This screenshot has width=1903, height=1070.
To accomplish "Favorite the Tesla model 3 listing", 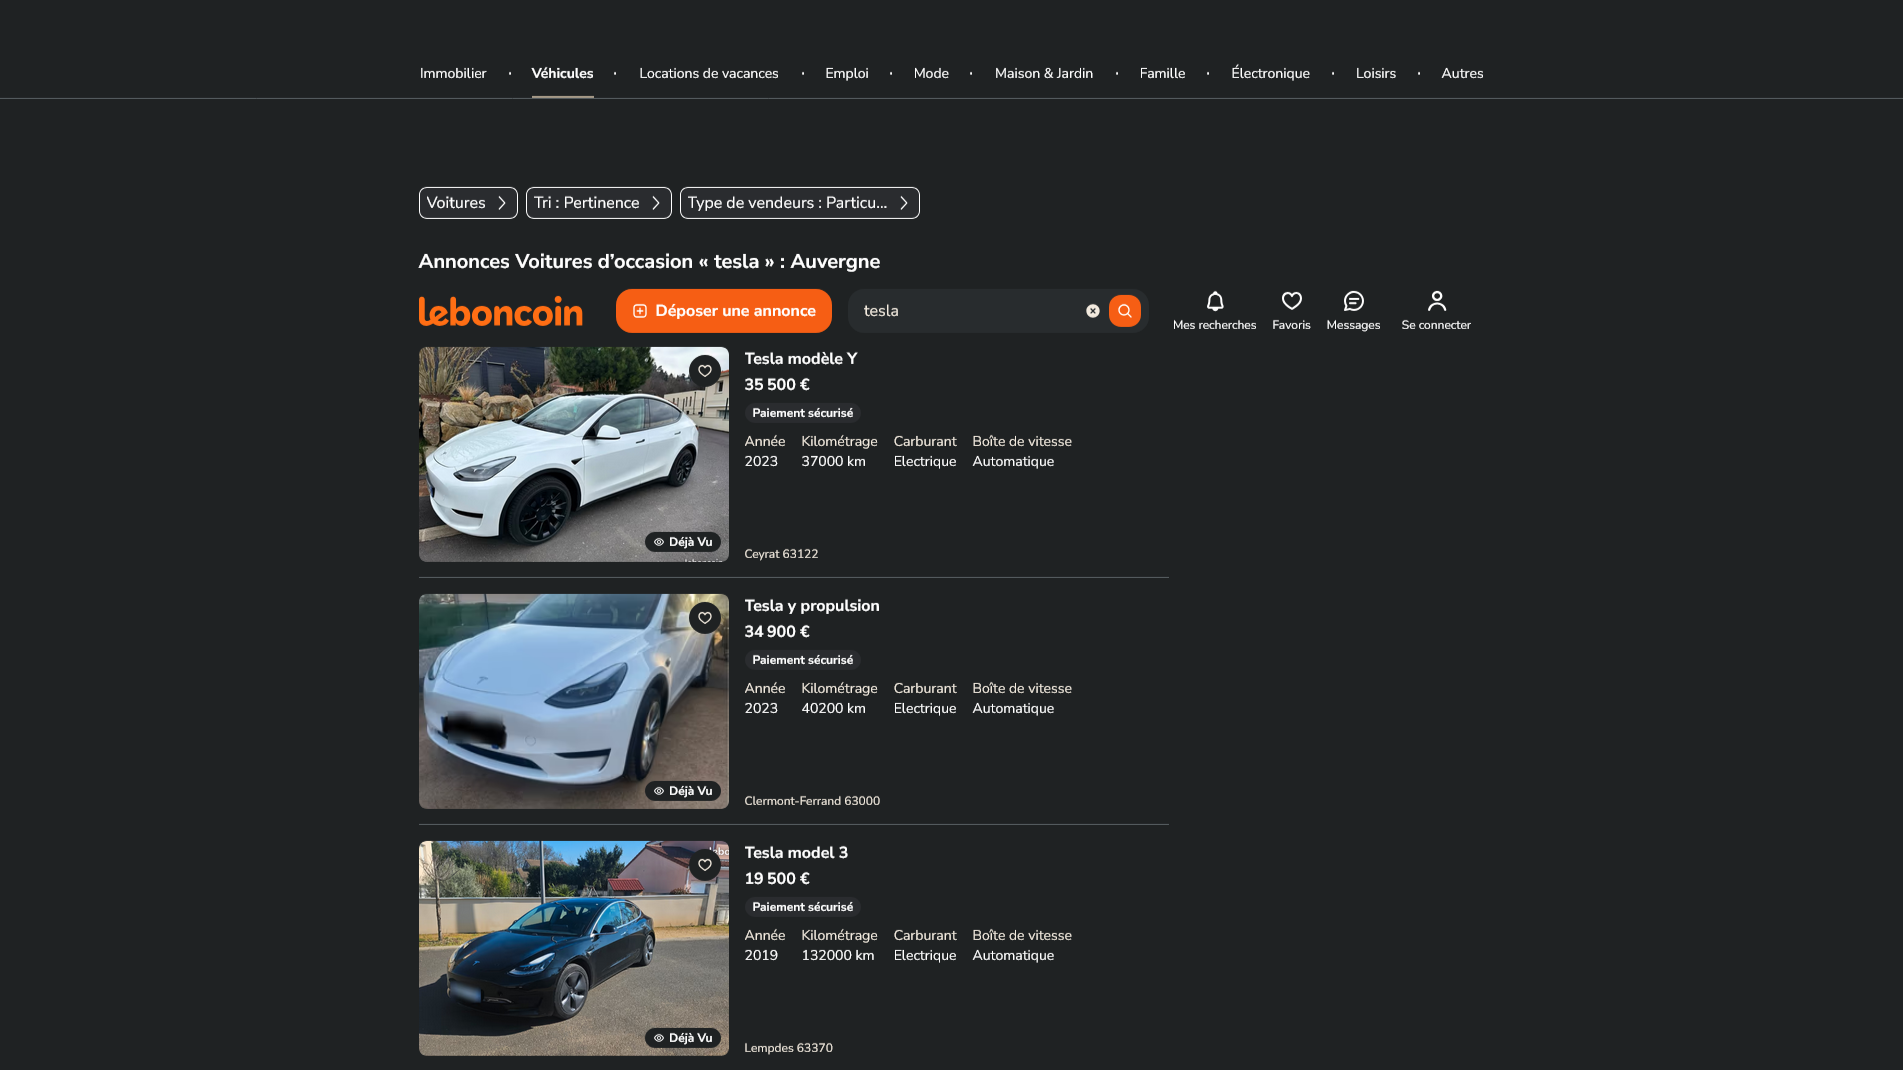I will pyautogui.click(x=705, y=865).
